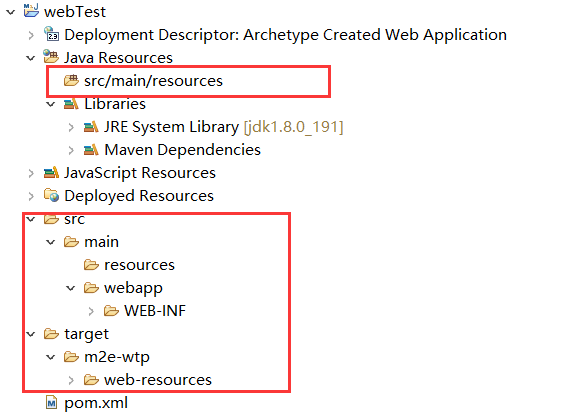This screenshot has height=416, width=577.
Task: Click the pom.xml Maven file icon
Action: (52, 402)
